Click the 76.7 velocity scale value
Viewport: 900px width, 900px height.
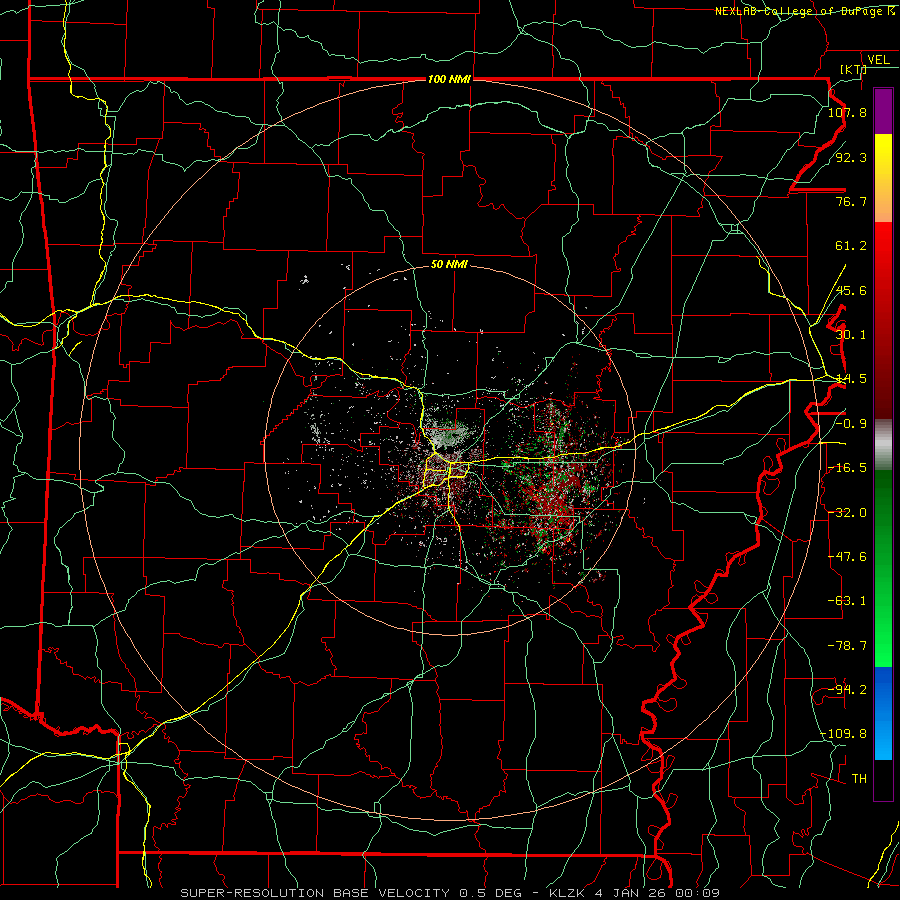[851, 201]
